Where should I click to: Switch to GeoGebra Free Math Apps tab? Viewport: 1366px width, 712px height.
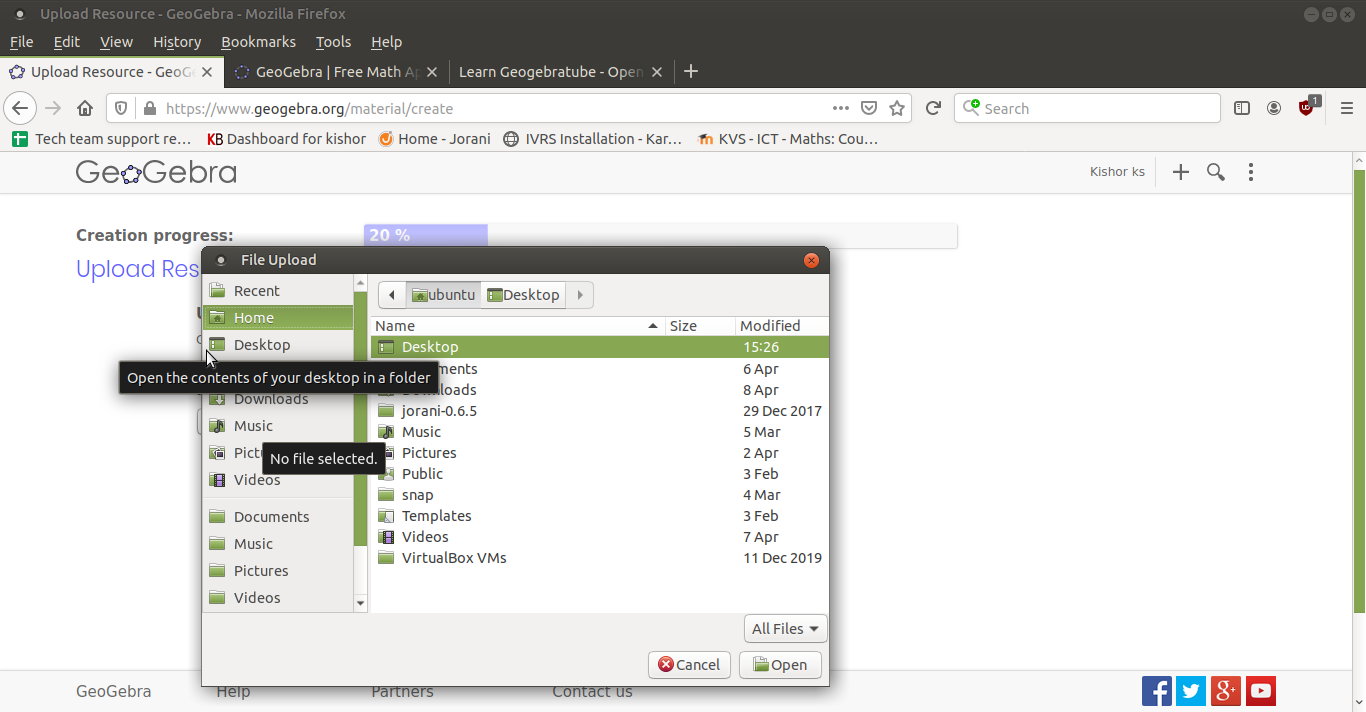(x=336, y=72)
